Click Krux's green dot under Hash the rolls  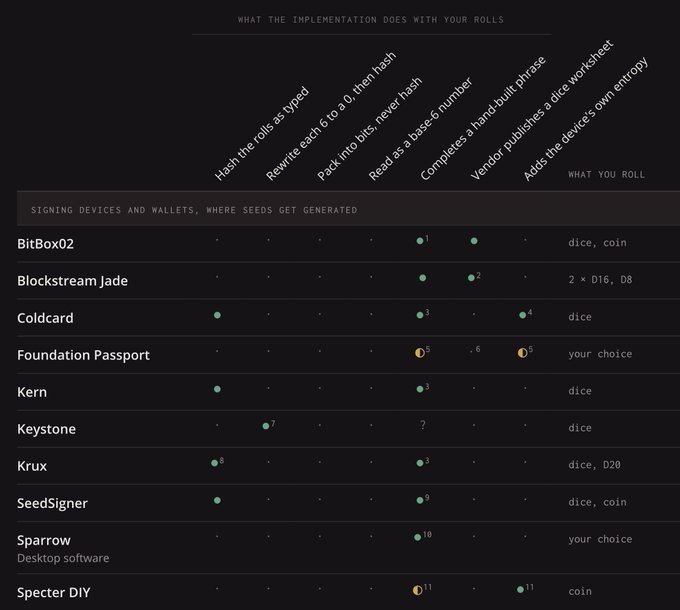coord(214,463)
